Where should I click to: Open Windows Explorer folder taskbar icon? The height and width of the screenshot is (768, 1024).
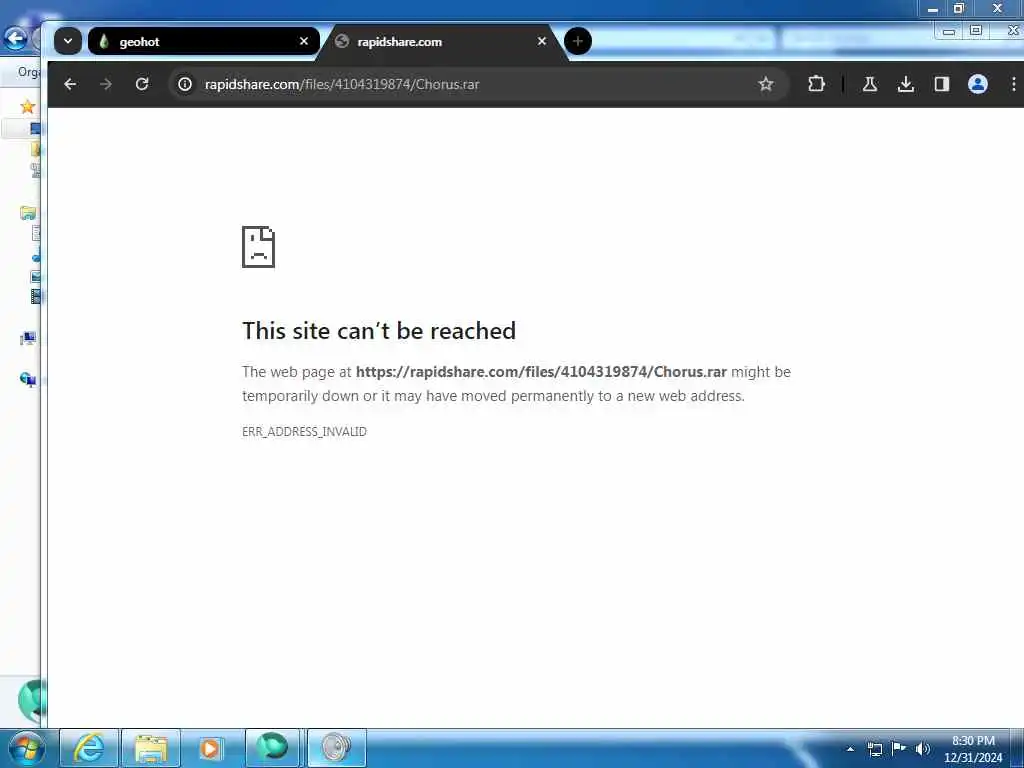pos(151,748)
